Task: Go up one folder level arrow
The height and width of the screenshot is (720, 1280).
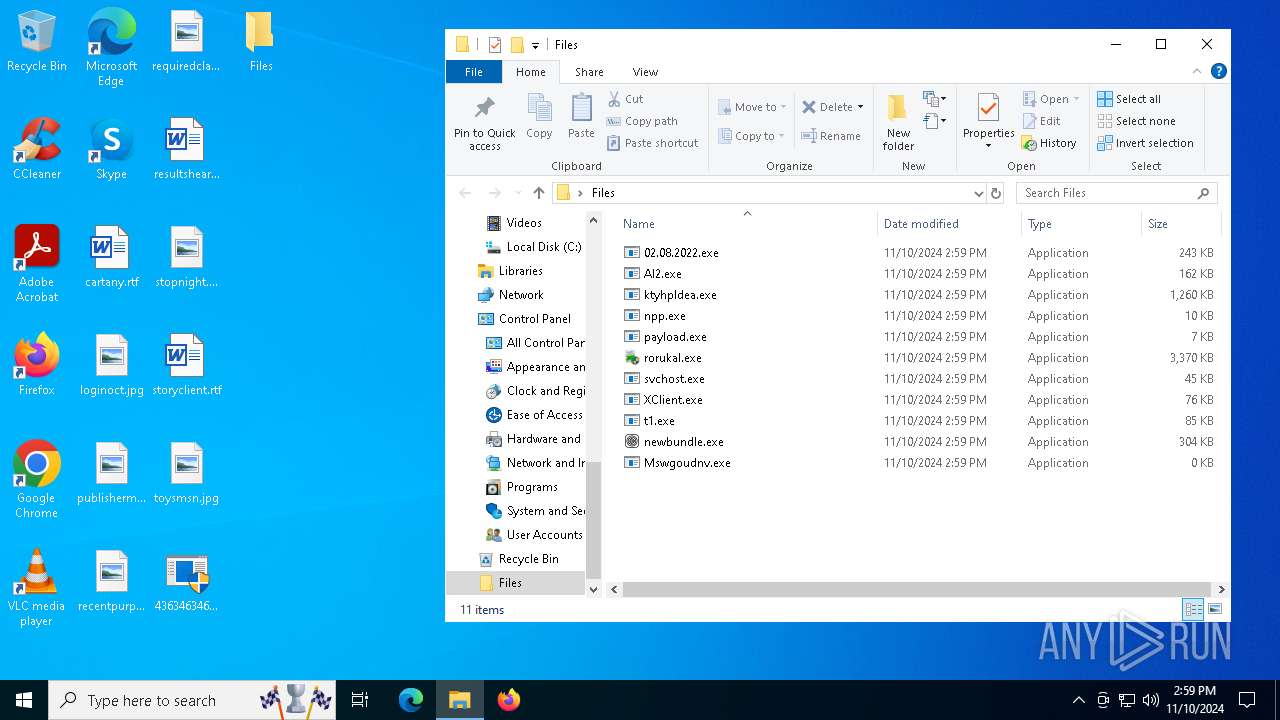Action: click(539, 193)
